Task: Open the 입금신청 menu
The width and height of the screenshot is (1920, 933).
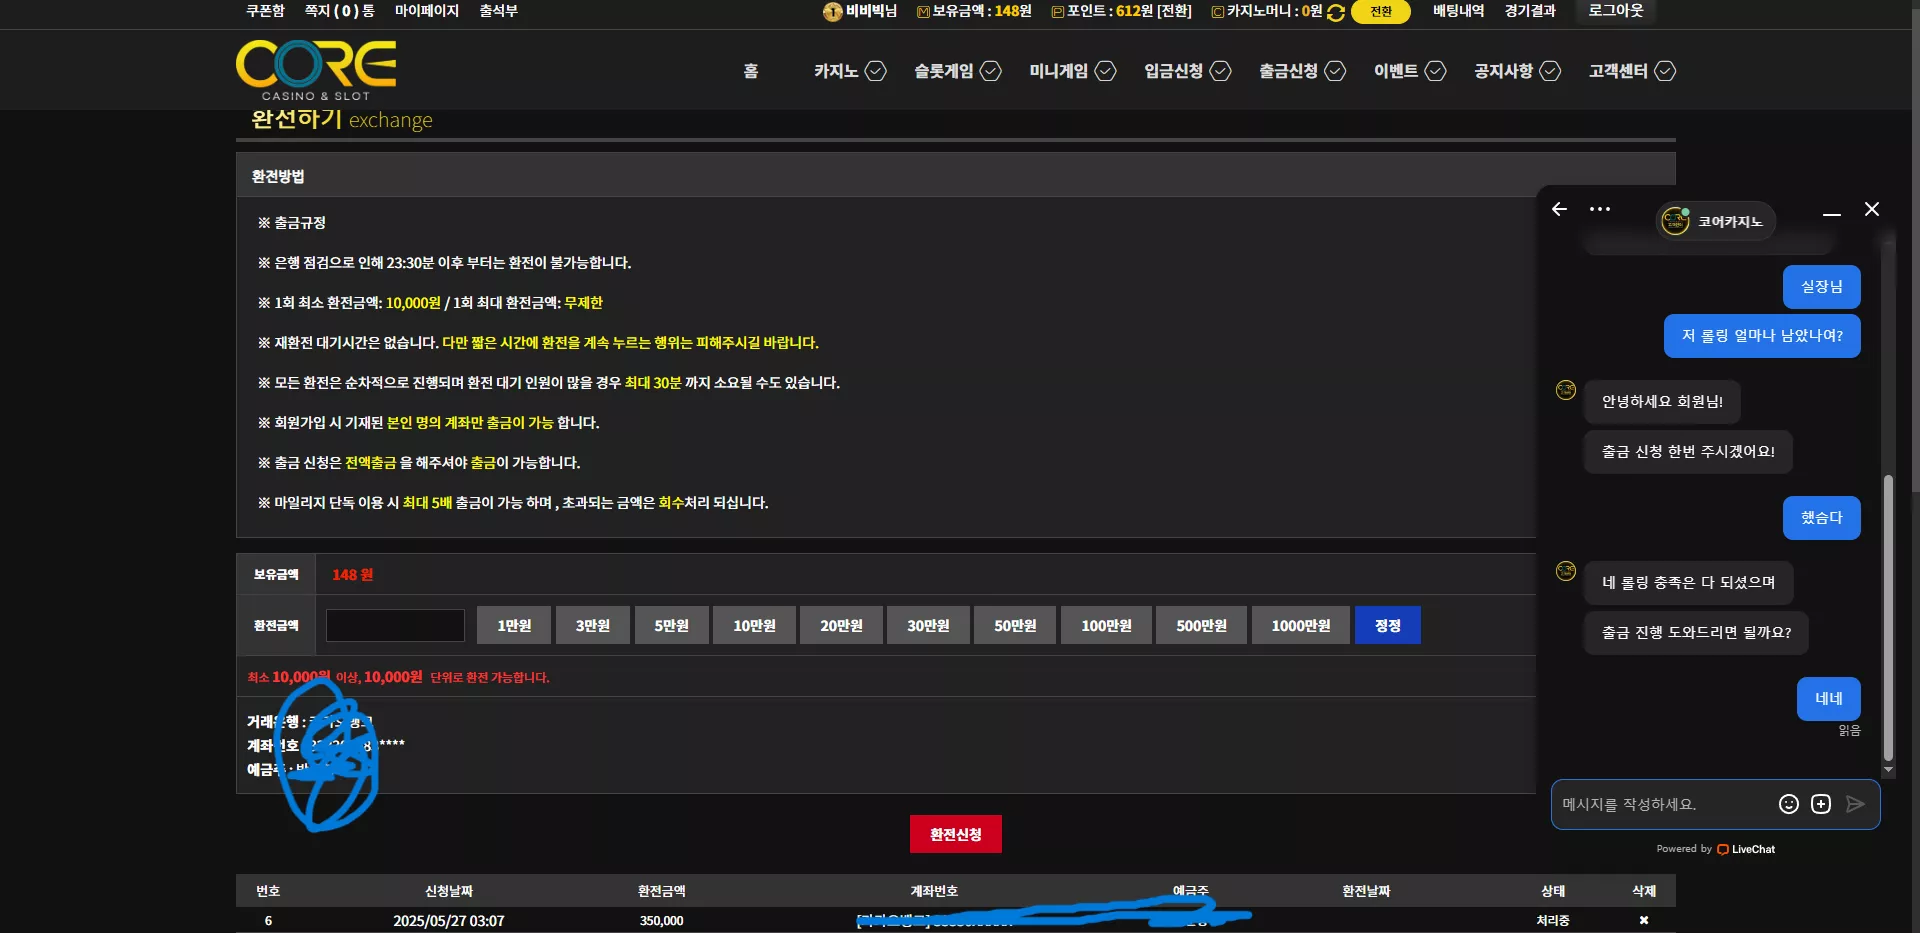Action: coord(1174,71)
